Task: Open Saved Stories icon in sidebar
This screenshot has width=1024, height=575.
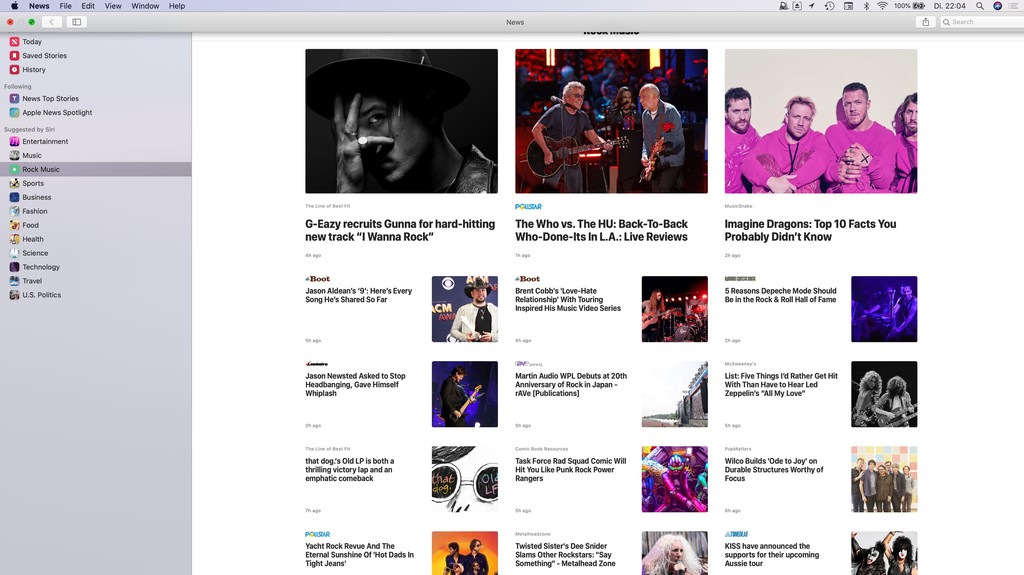Action: tap(14, 56)
